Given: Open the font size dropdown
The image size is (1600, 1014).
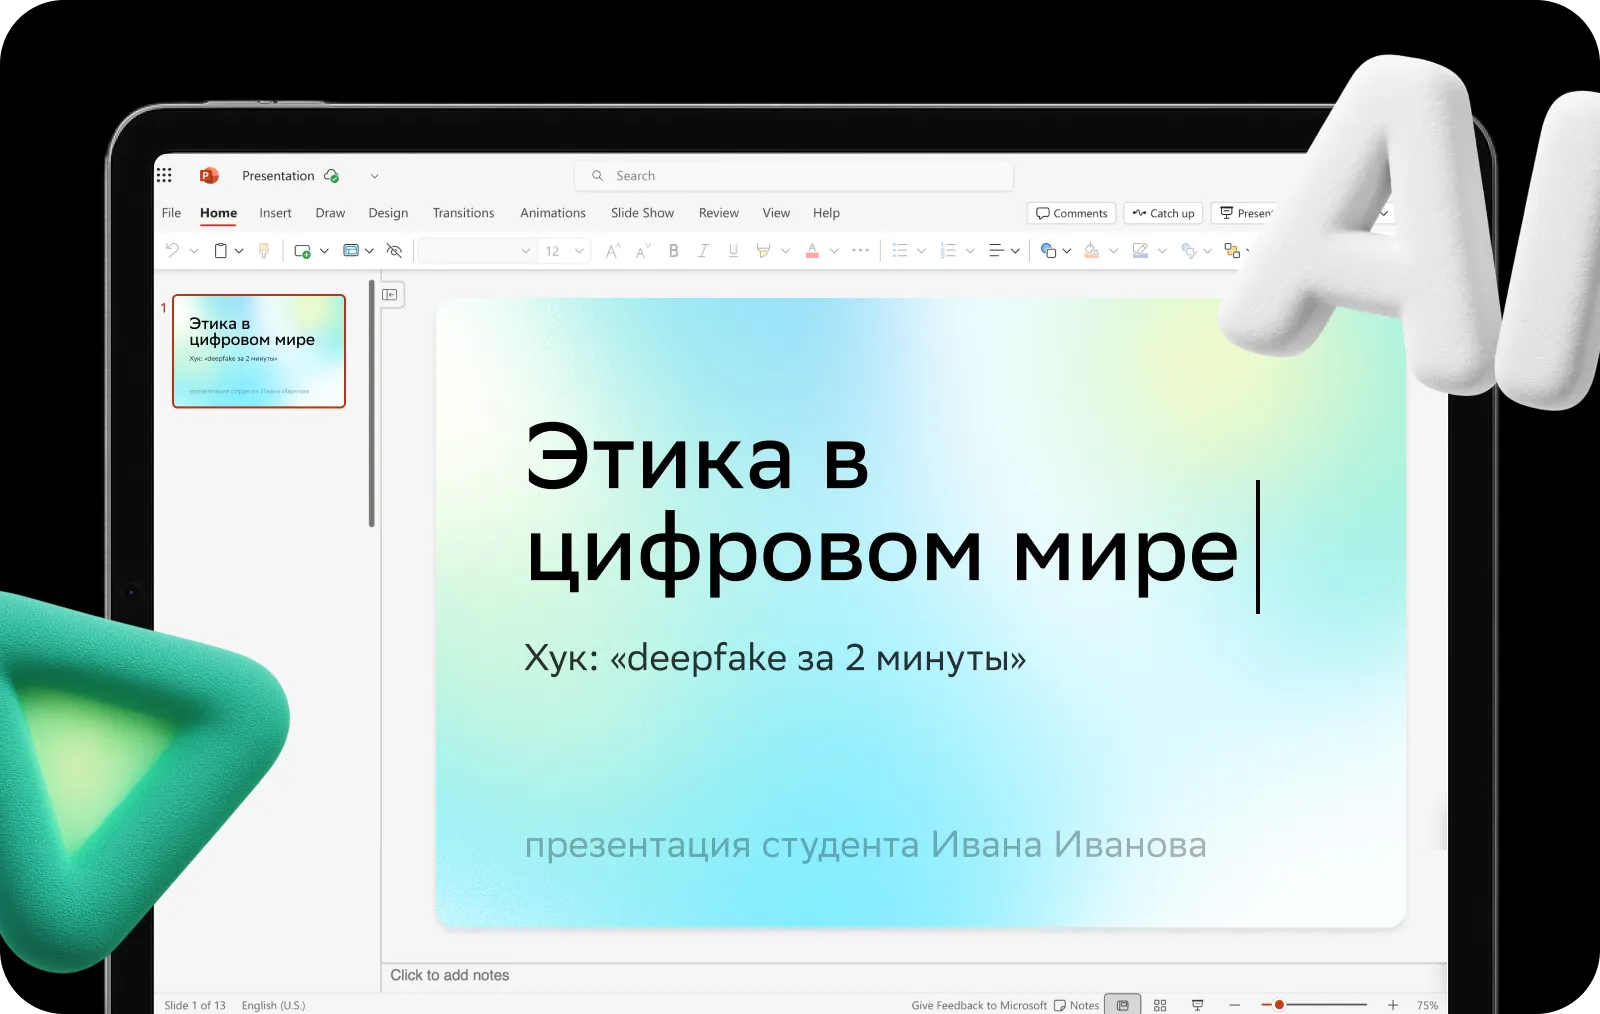Looking at the screenshot, I should click(579, 251).
